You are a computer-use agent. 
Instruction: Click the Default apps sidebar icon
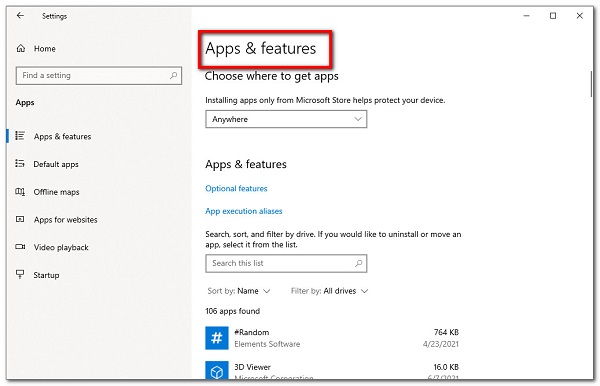[20, 164]
